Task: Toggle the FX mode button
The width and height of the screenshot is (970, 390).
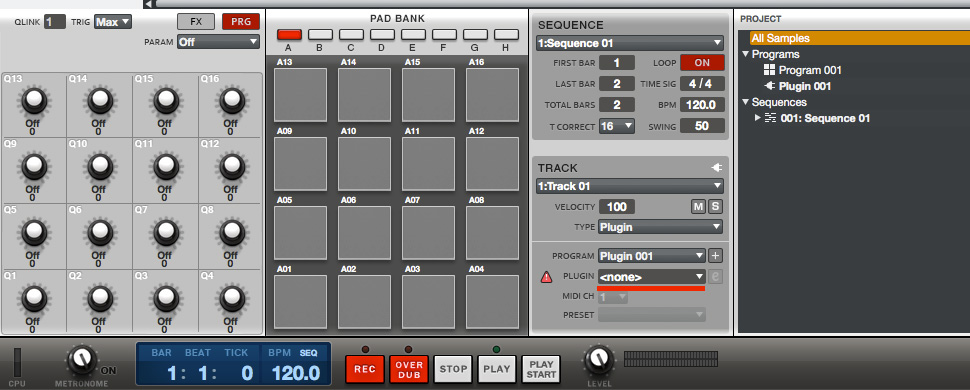Action: [196, 21]
